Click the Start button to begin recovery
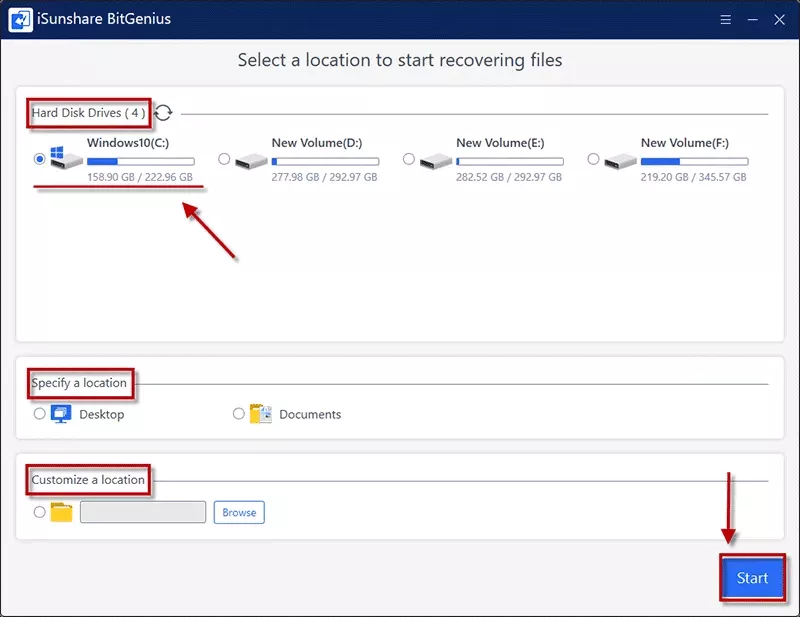The height and width of the screenshot is (617, 800). (752, 578)
